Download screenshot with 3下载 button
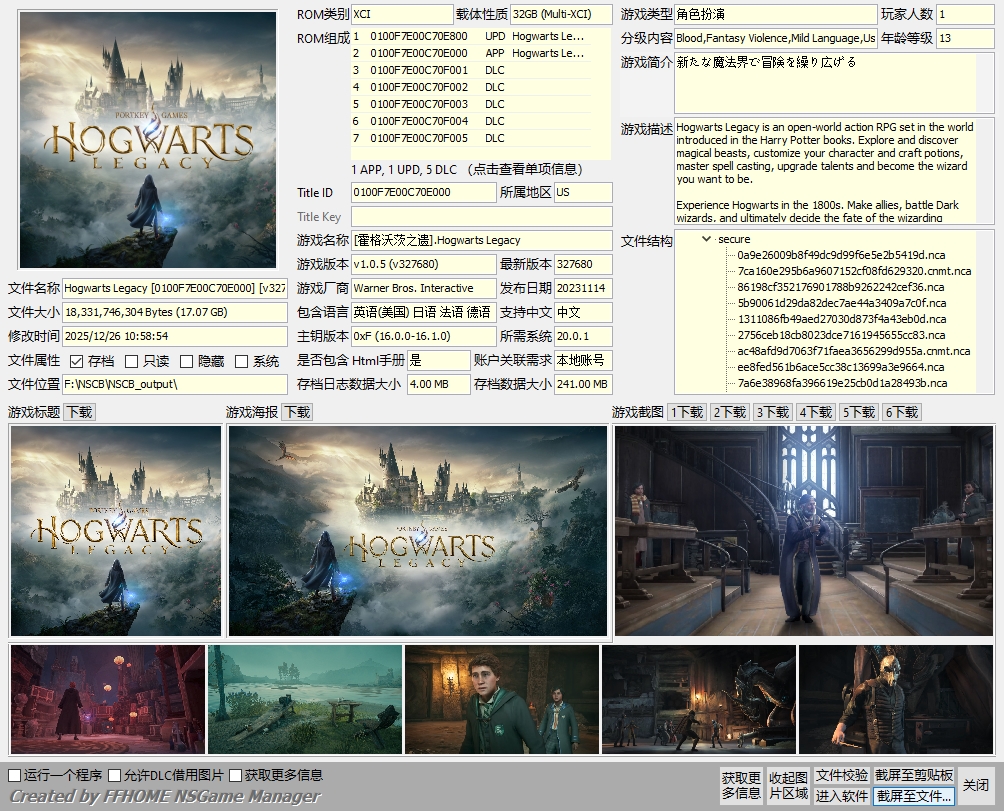 click(773, 412)
